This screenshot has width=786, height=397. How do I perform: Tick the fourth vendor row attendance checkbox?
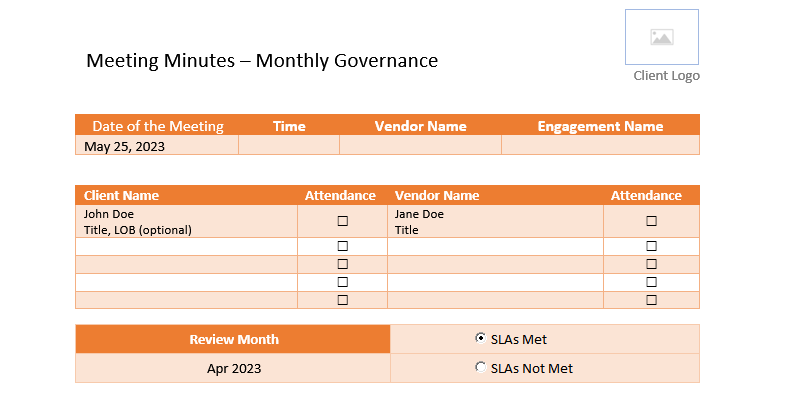point(651,282)
